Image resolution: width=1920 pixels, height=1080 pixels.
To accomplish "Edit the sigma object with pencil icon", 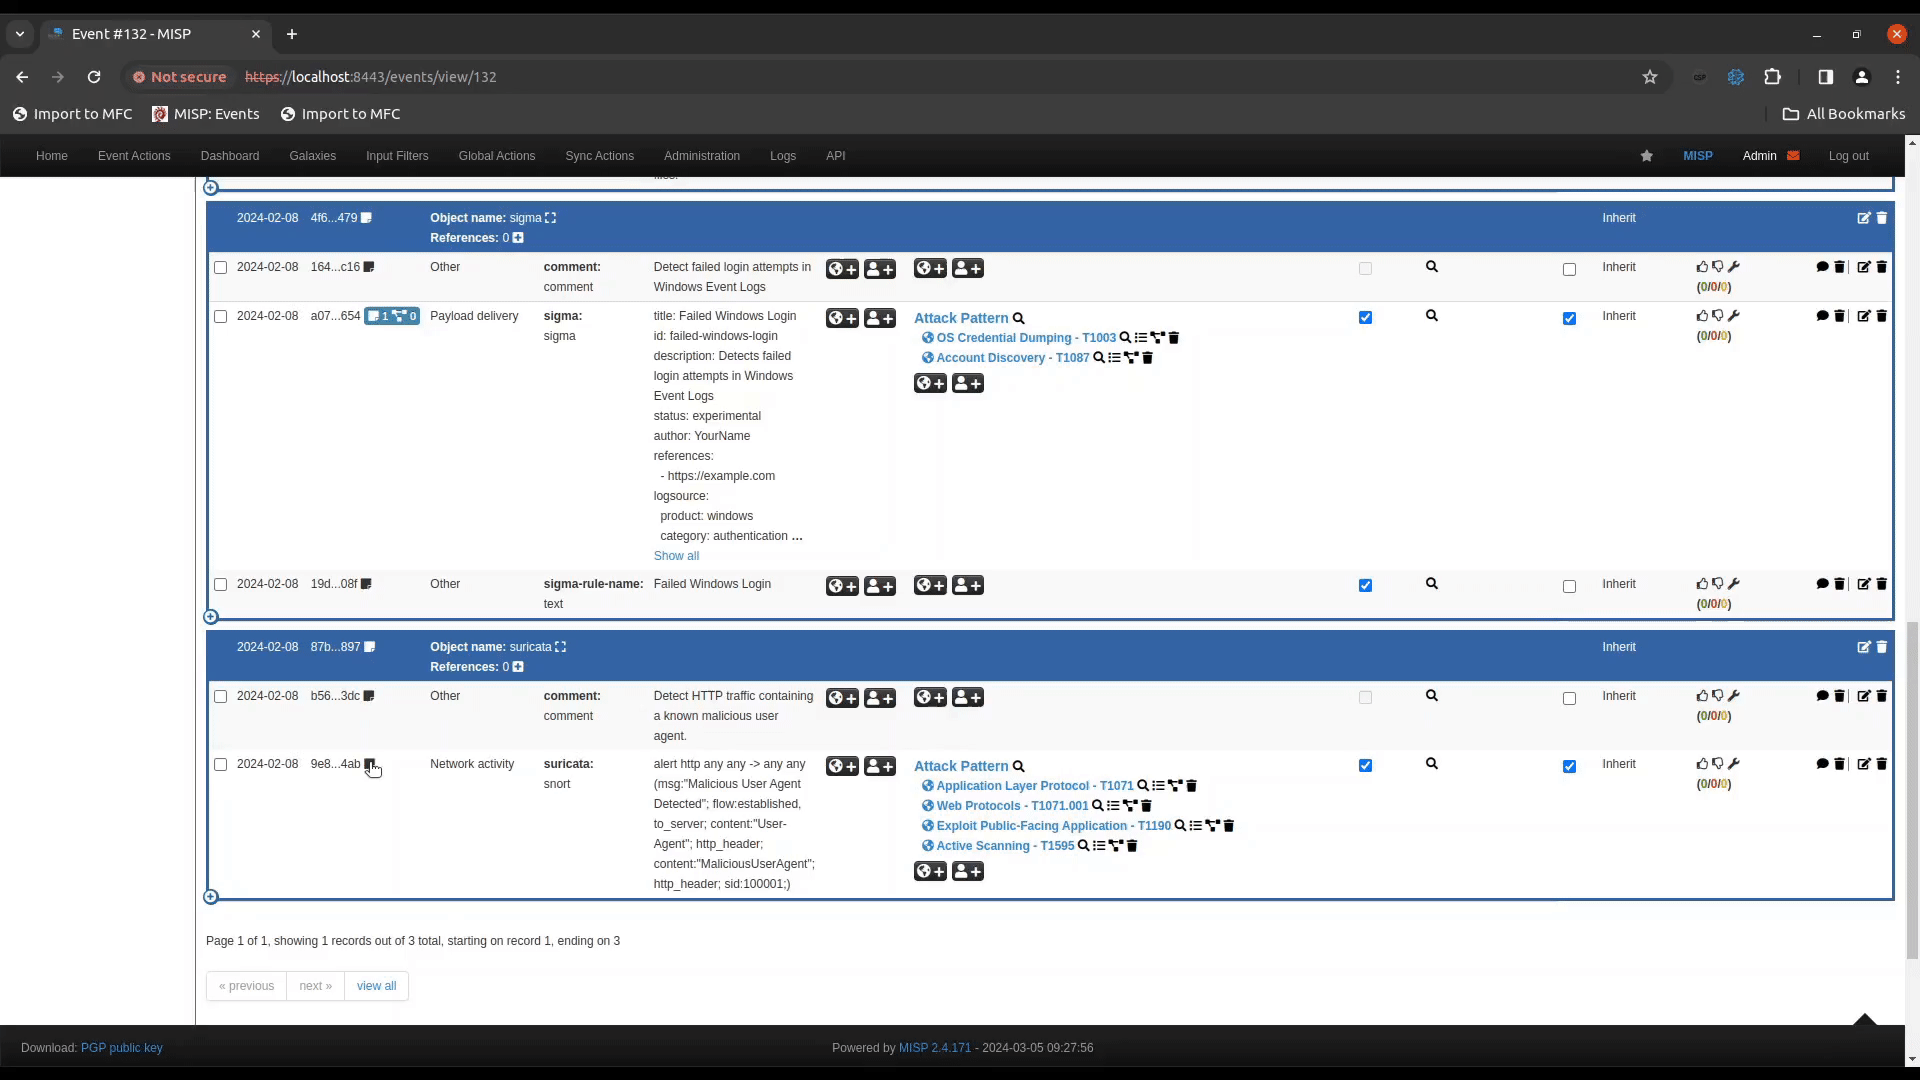I will tap(1863, 218).
